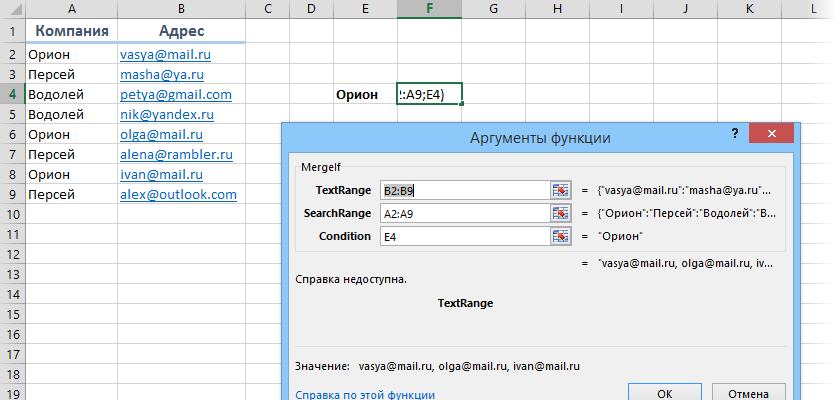Click the Компания header cell
This screenshot has width=836, height=400.
coord(72,31)
